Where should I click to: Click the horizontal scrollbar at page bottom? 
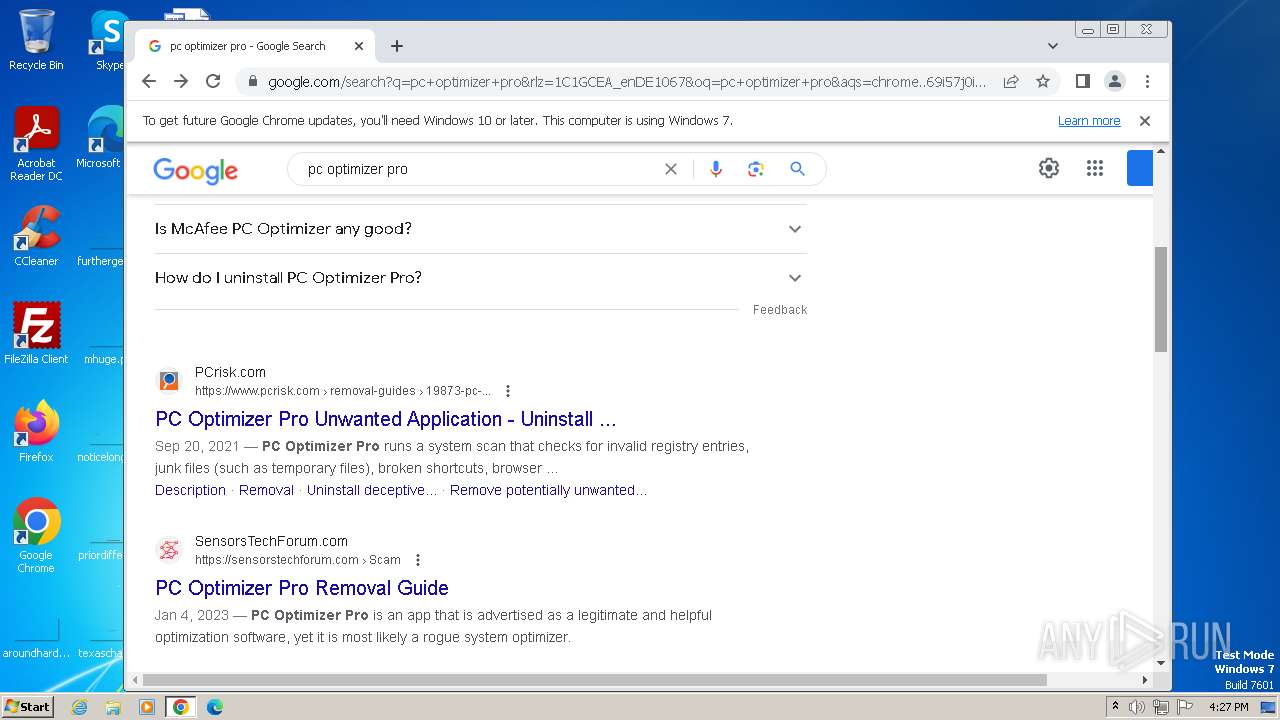[594, 680]
